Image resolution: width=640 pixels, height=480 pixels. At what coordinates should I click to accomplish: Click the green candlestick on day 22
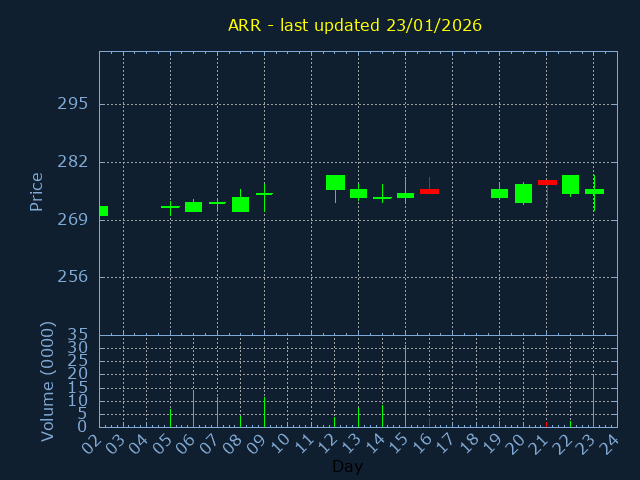click(570, 184)
